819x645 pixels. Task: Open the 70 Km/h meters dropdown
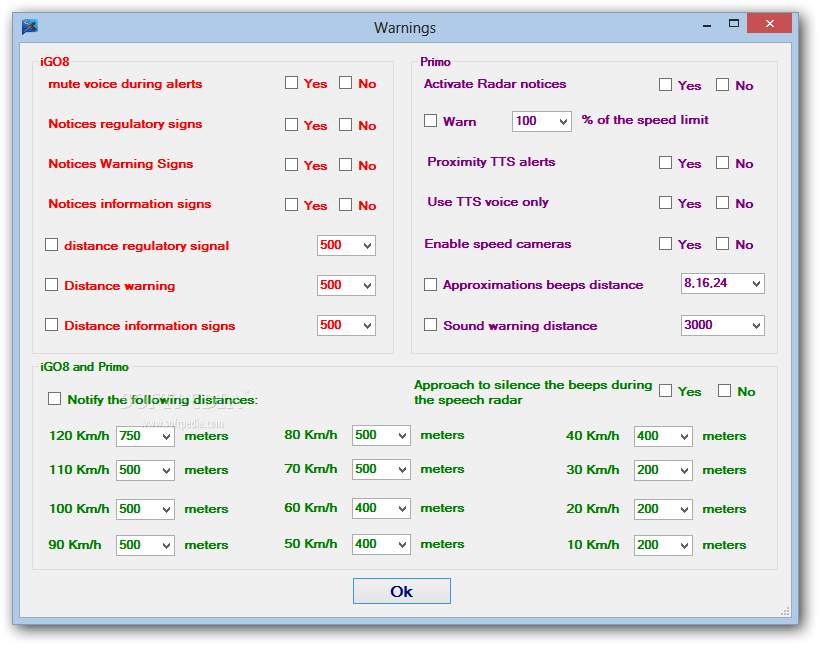tap(381, 469)
